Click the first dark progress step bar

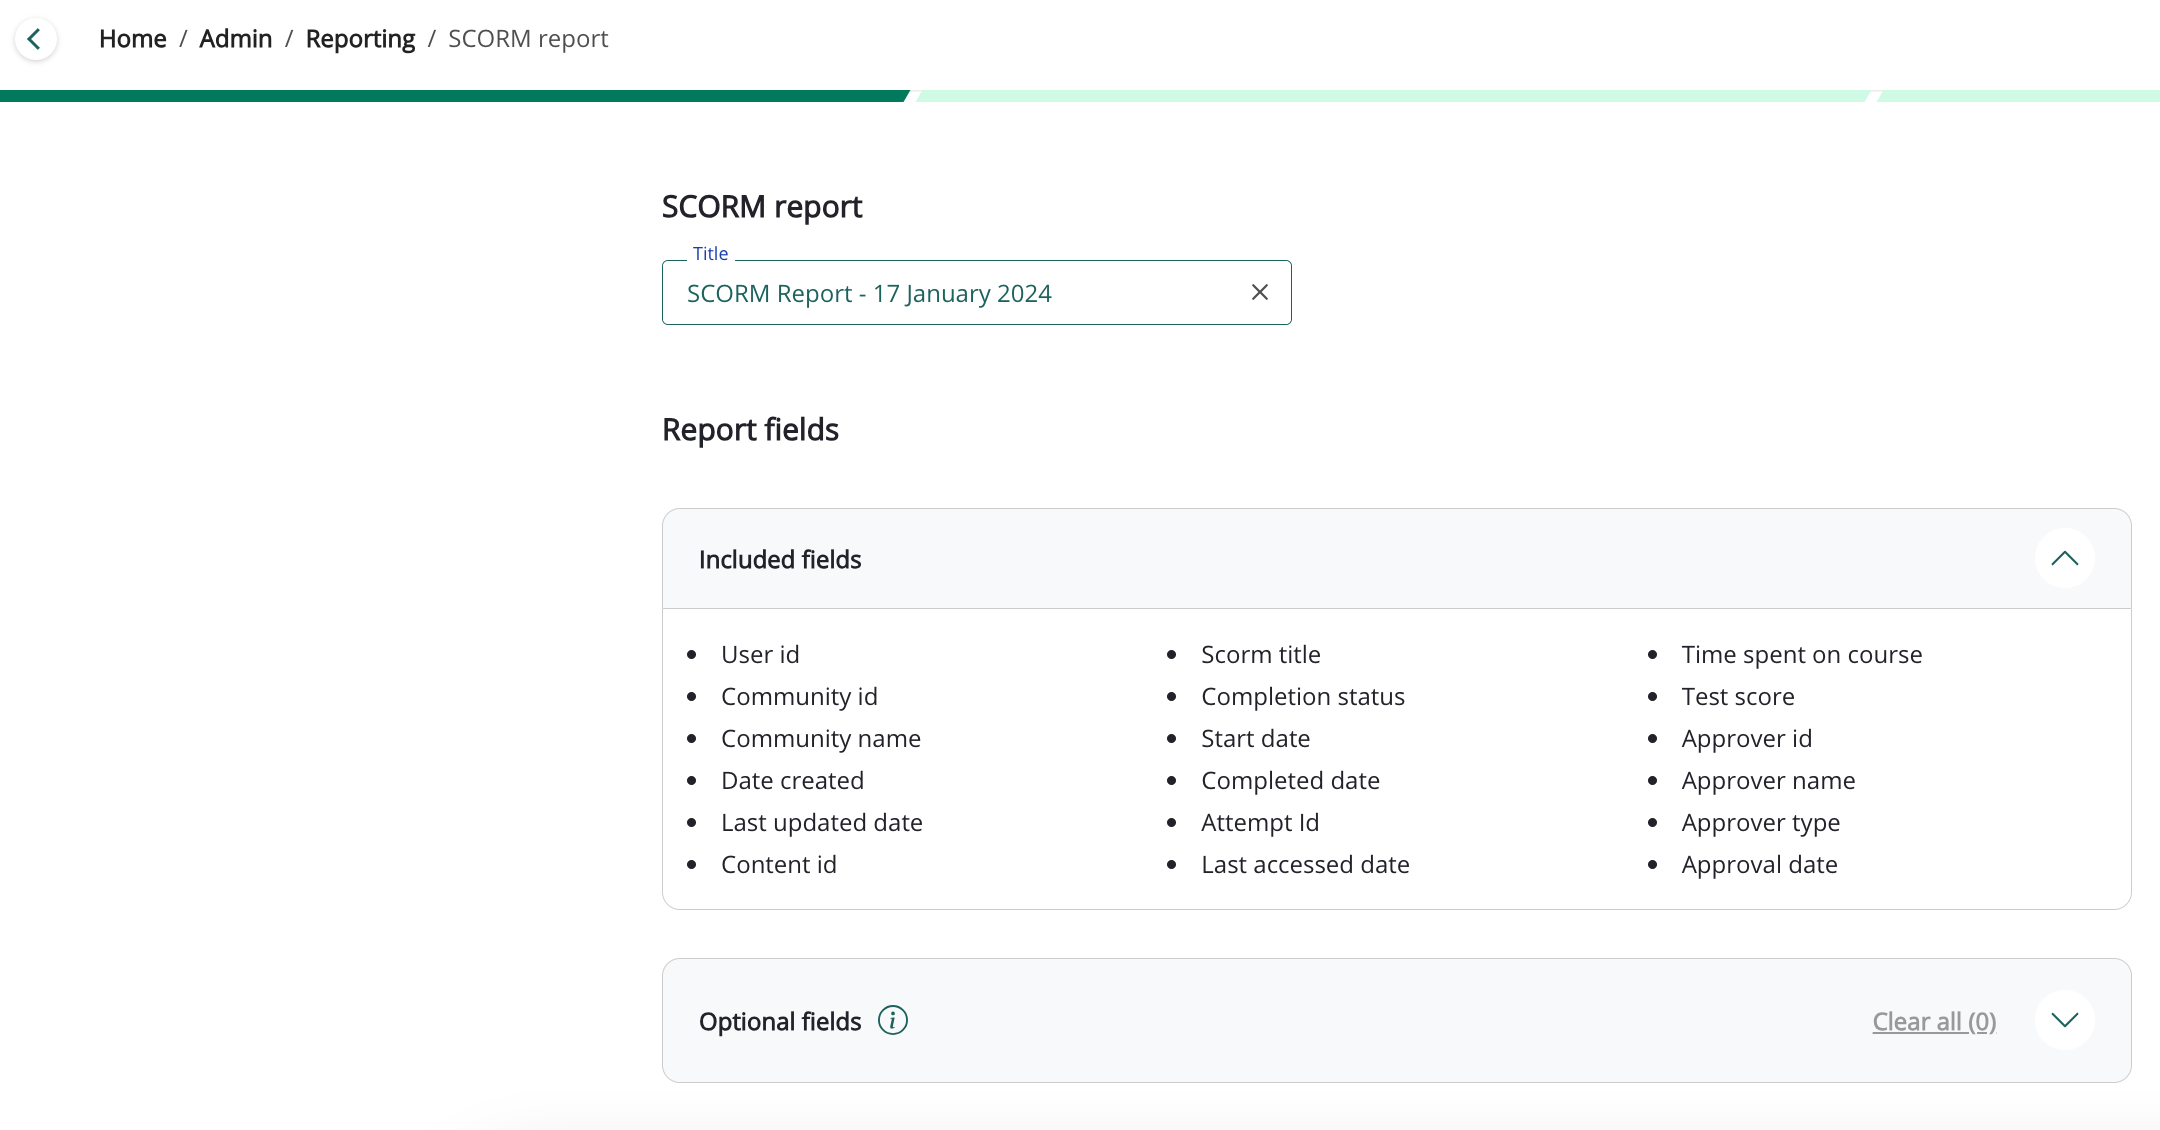point(450,96)
